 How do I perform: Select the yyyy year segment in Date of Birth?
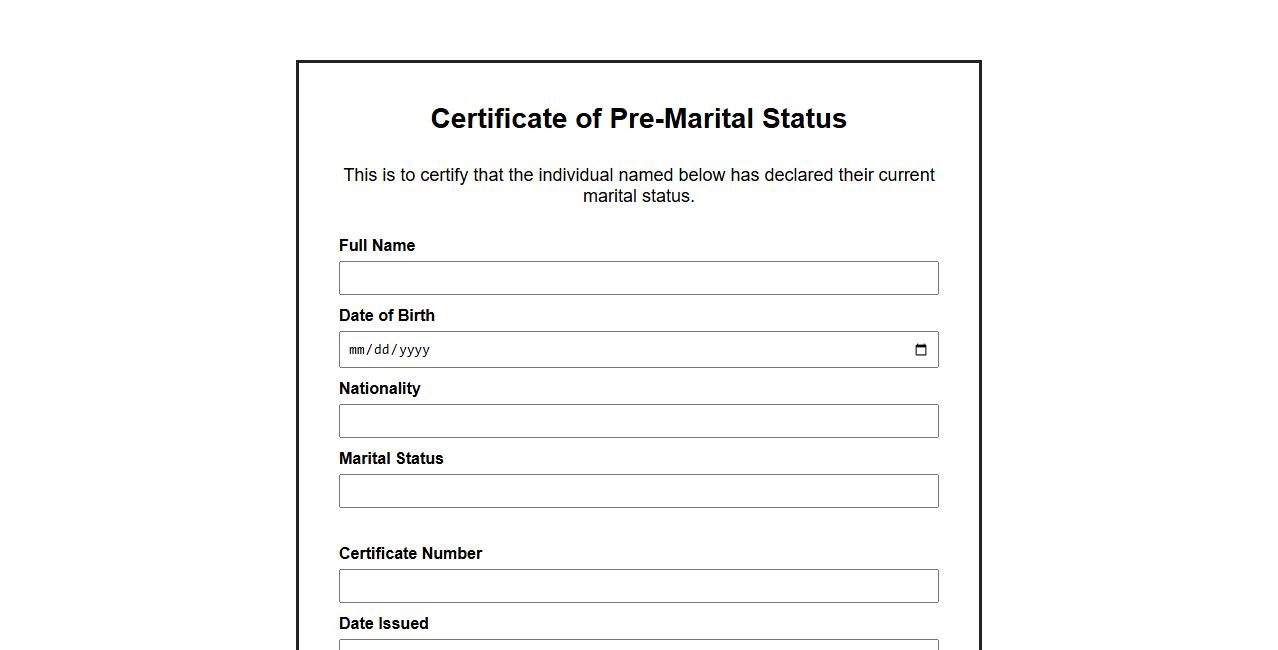414,350
